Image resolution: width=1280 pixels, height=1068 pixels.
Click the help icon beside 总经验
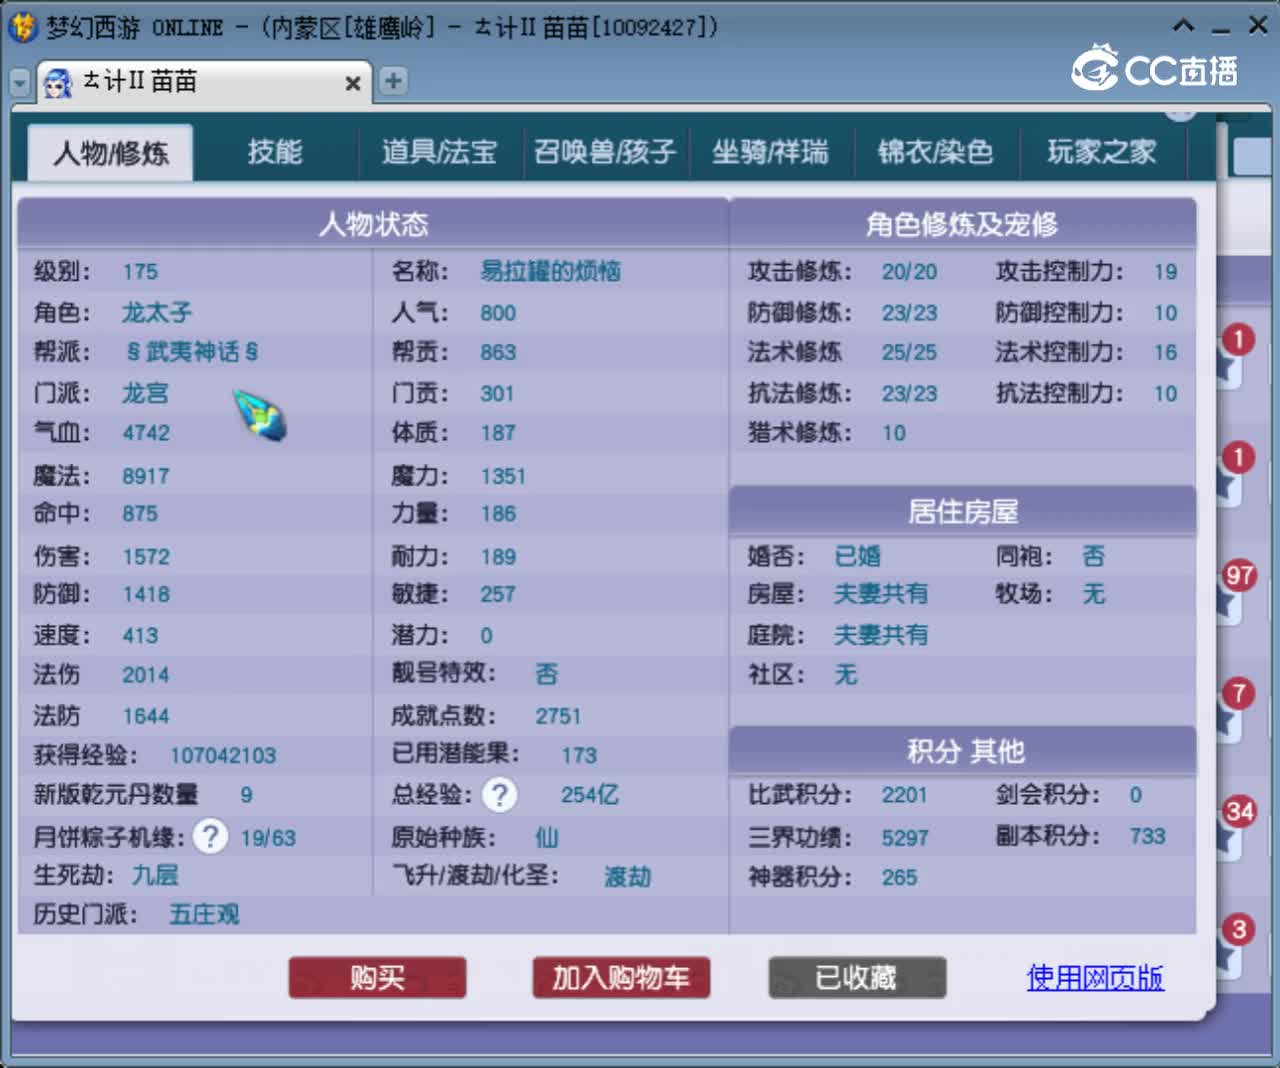tap(500, 795)
